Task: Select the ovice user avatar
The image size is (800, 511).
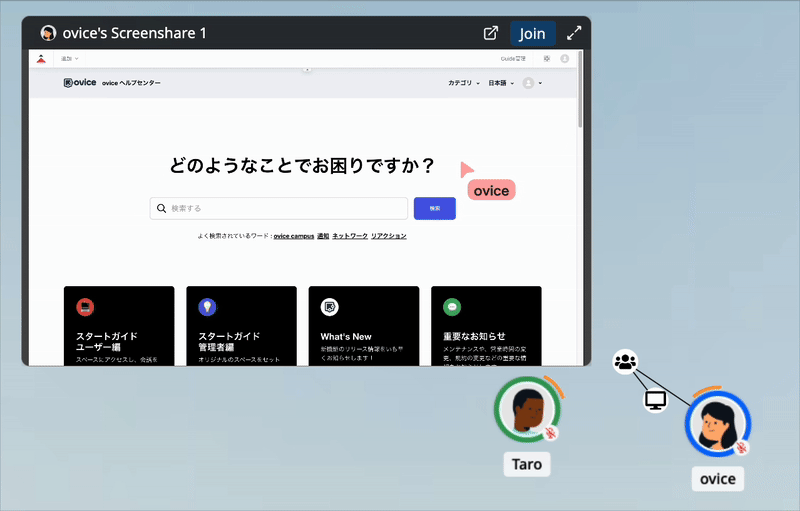Action: pyautogui.click(x=718, y=424)
